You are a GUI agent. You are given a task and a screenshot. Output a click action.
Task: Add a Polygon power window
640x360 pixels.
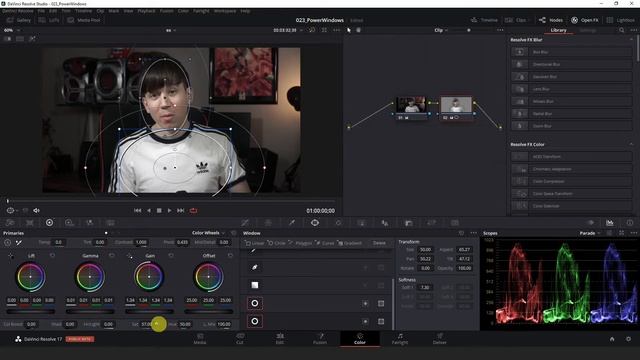click(300, 243)
